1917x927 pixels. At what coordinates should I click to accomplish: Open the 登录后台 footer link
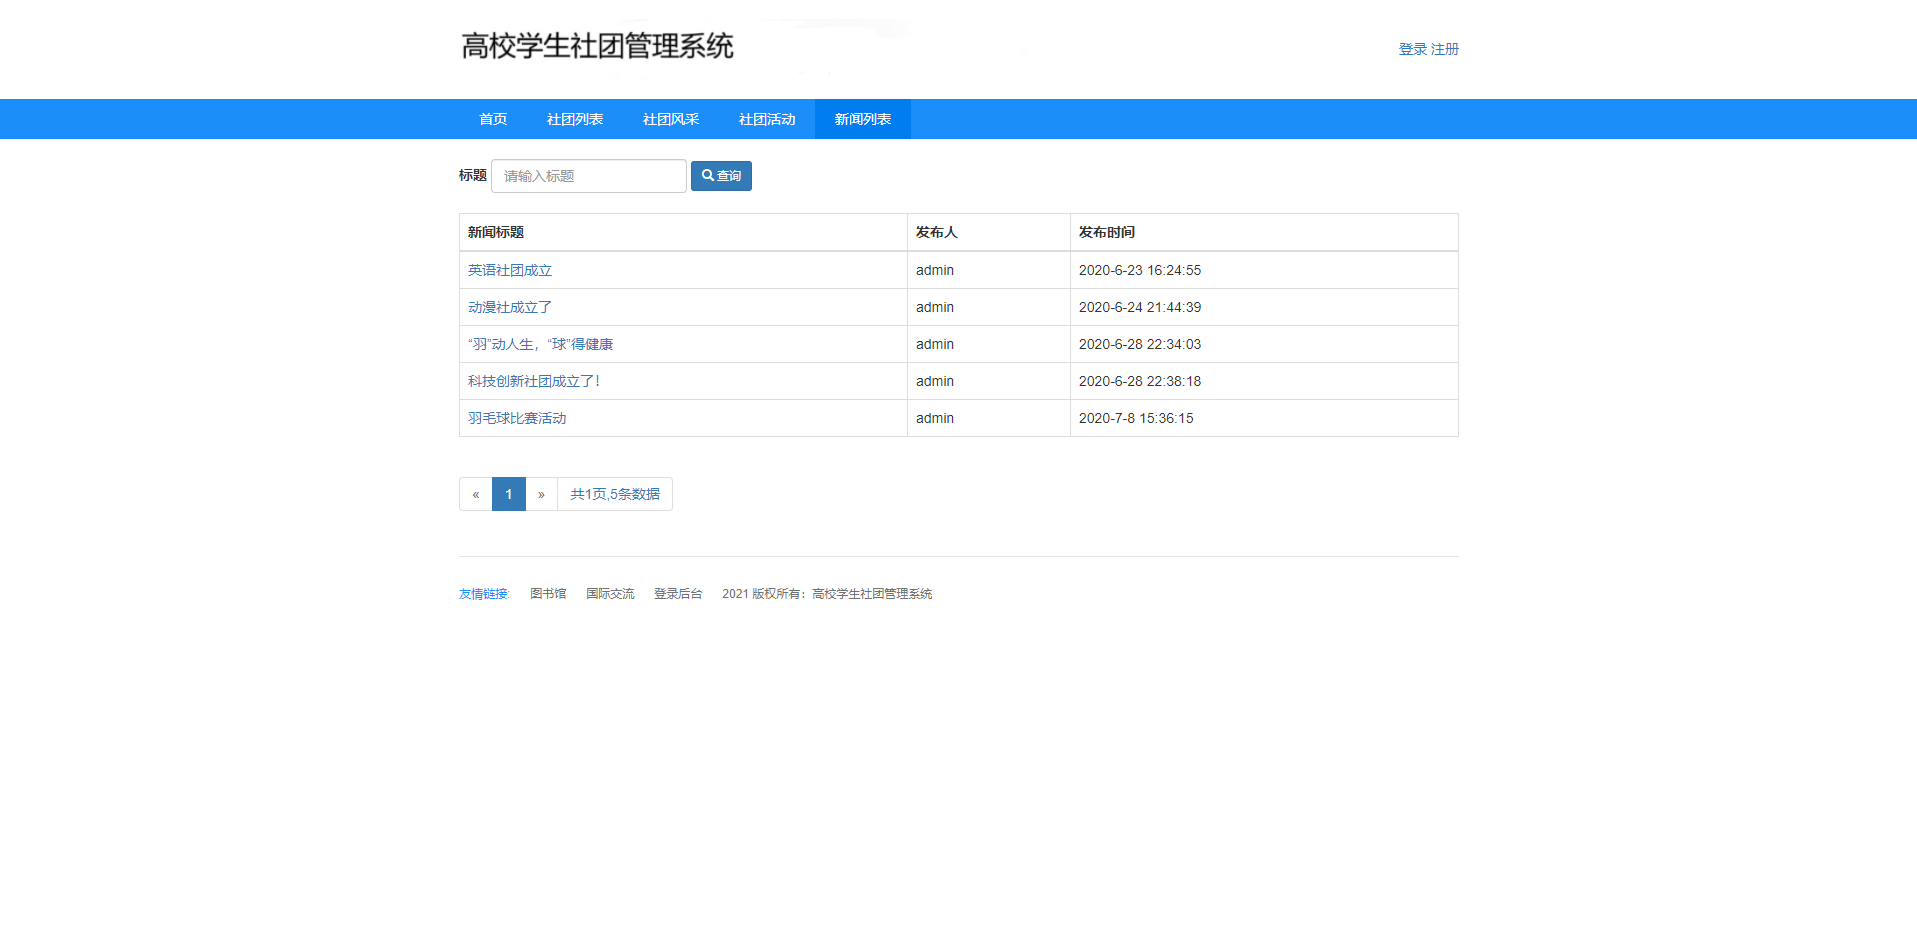(x=678, y=594)
